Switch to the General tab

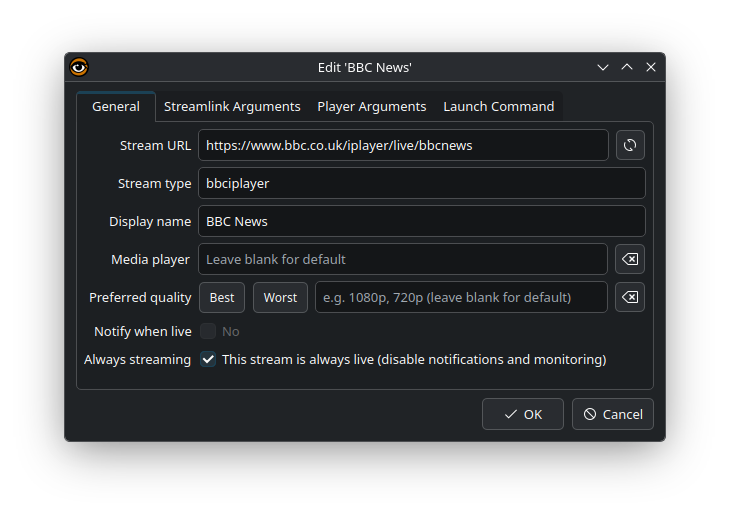(116, 107)
